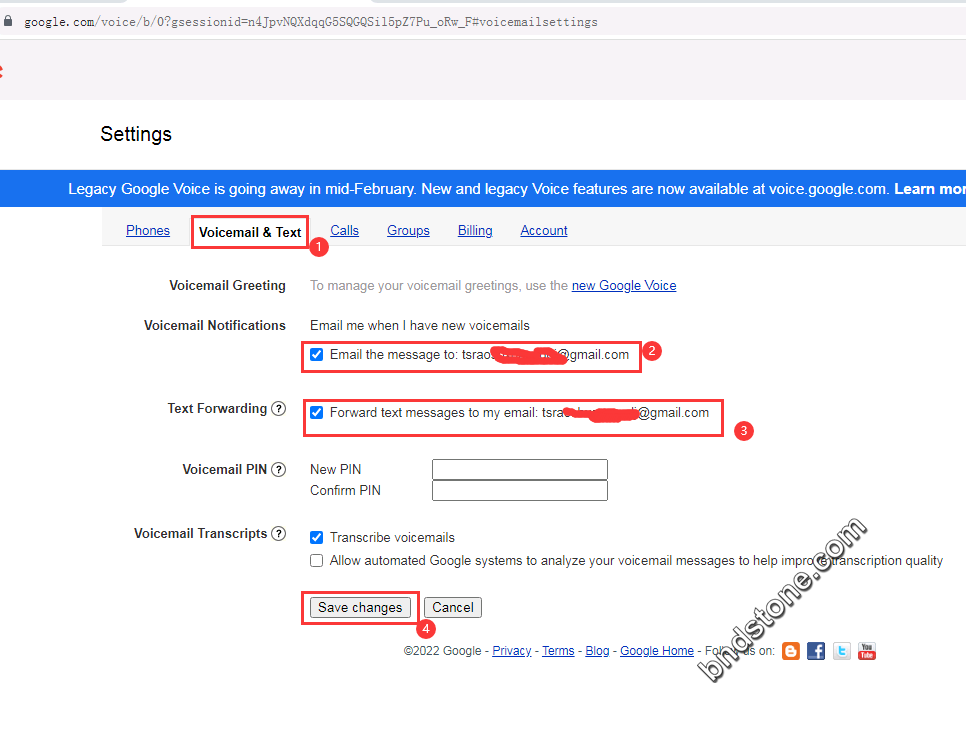Follow the 'new Google Voice' link

pos(624,285)
